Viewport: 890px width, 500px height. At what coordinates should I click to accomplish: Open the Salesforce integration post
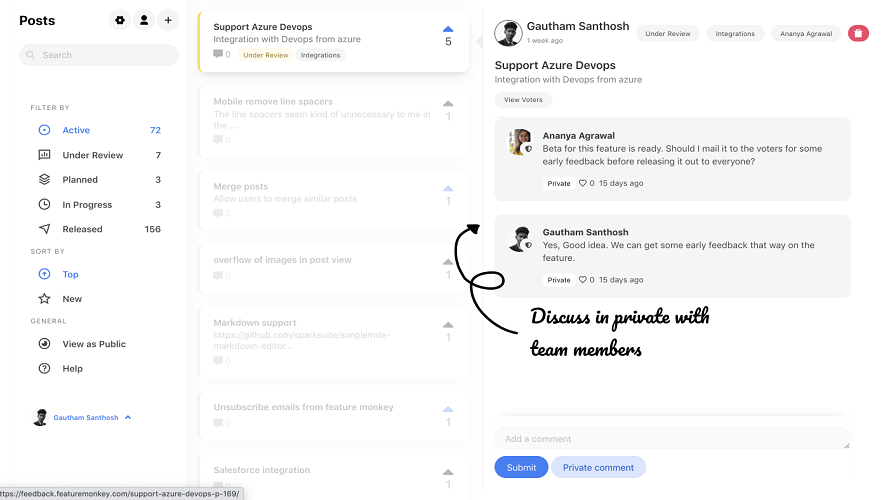click(x=334, y=472)
